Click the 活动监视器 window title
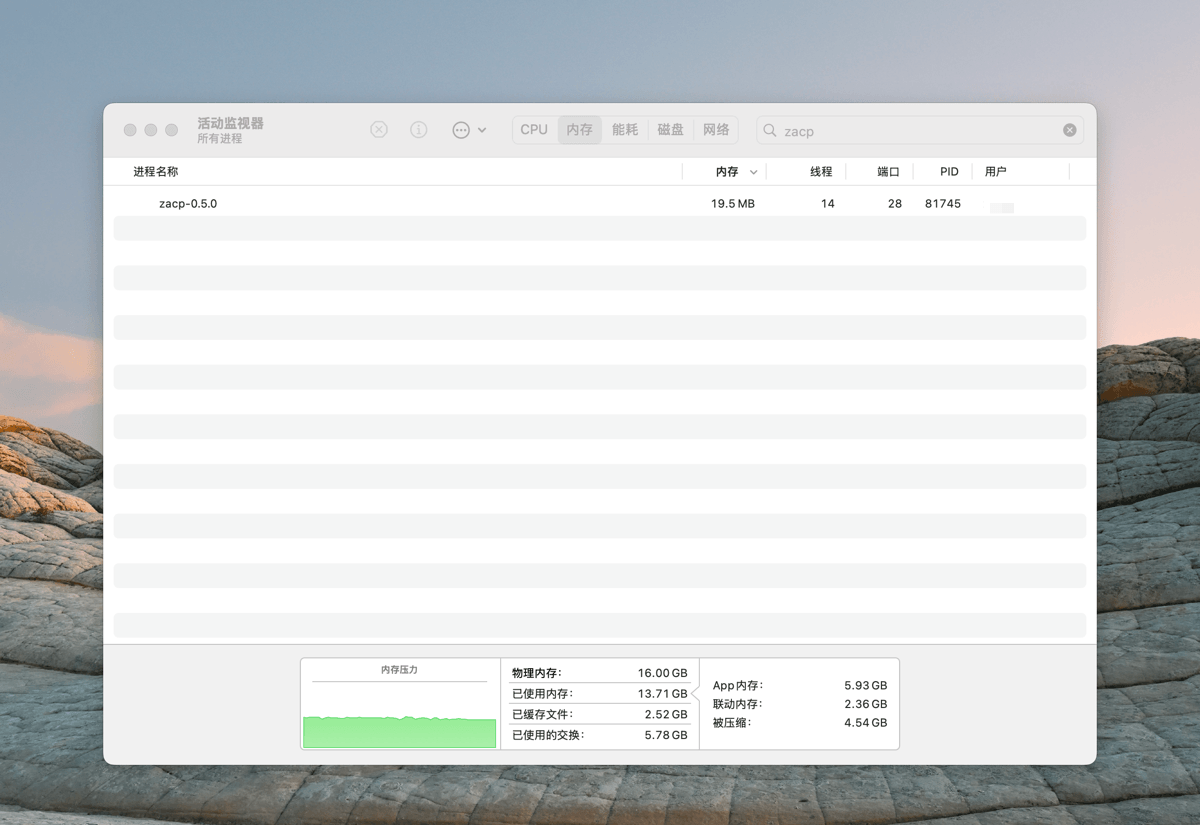The width and height of the screenshot is (1200, 825). tap(230, 123)
